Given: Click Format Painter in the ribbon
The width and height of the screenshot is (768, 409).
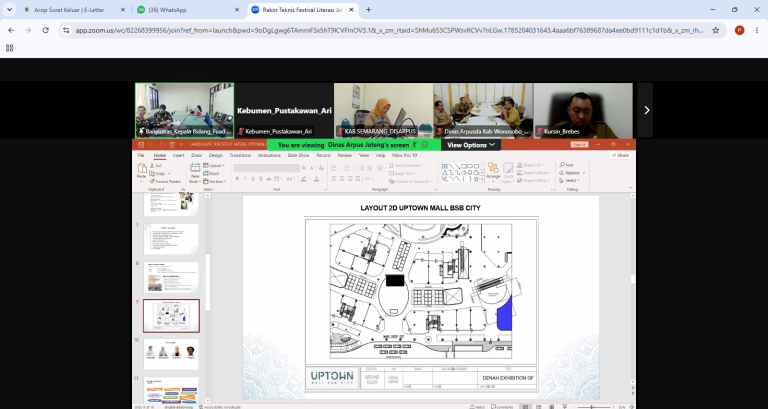Looking at the screenshot, I should coord(166,181).
